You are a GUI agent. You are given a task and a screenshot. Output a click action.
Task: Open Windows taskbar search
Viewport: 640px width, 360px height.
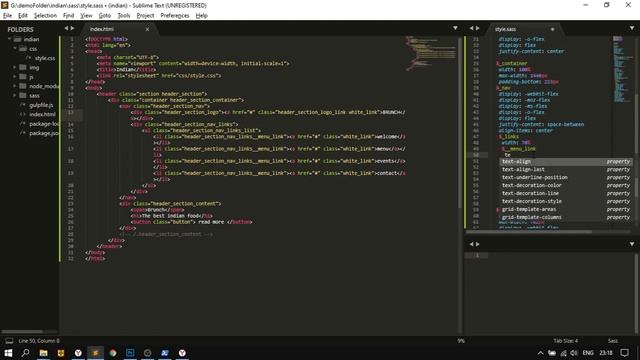25,353
